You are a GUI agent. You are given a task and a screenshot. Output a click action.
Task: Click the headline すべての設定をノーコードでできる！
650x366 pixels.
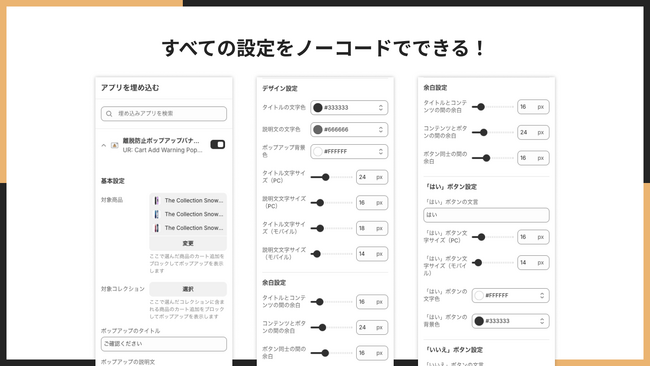click(324, 48)
